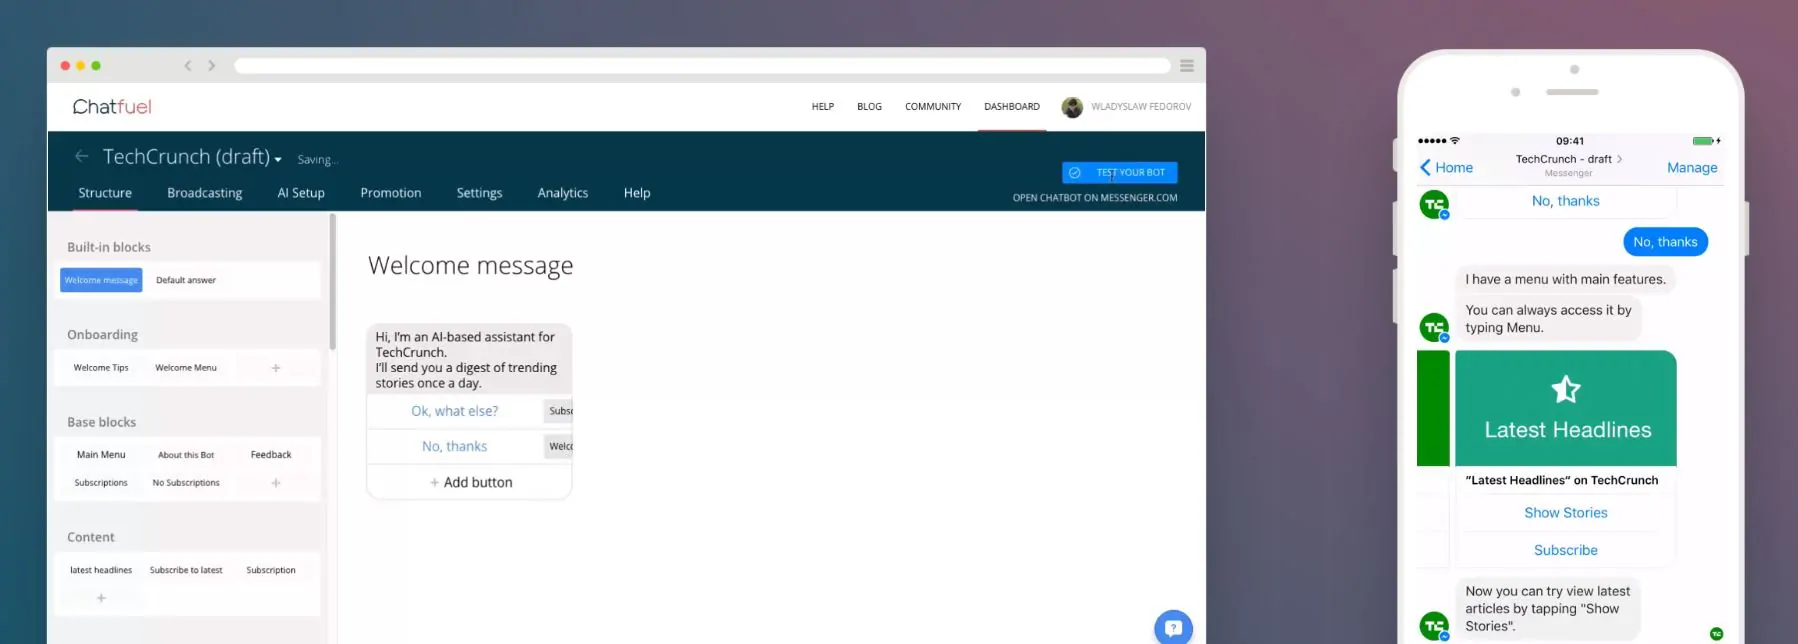Tap the Latest Headlines star card
Image resolution: width=1798 pixels, height=644 pixels.
pyautogui.click(x=1566, y=408)
